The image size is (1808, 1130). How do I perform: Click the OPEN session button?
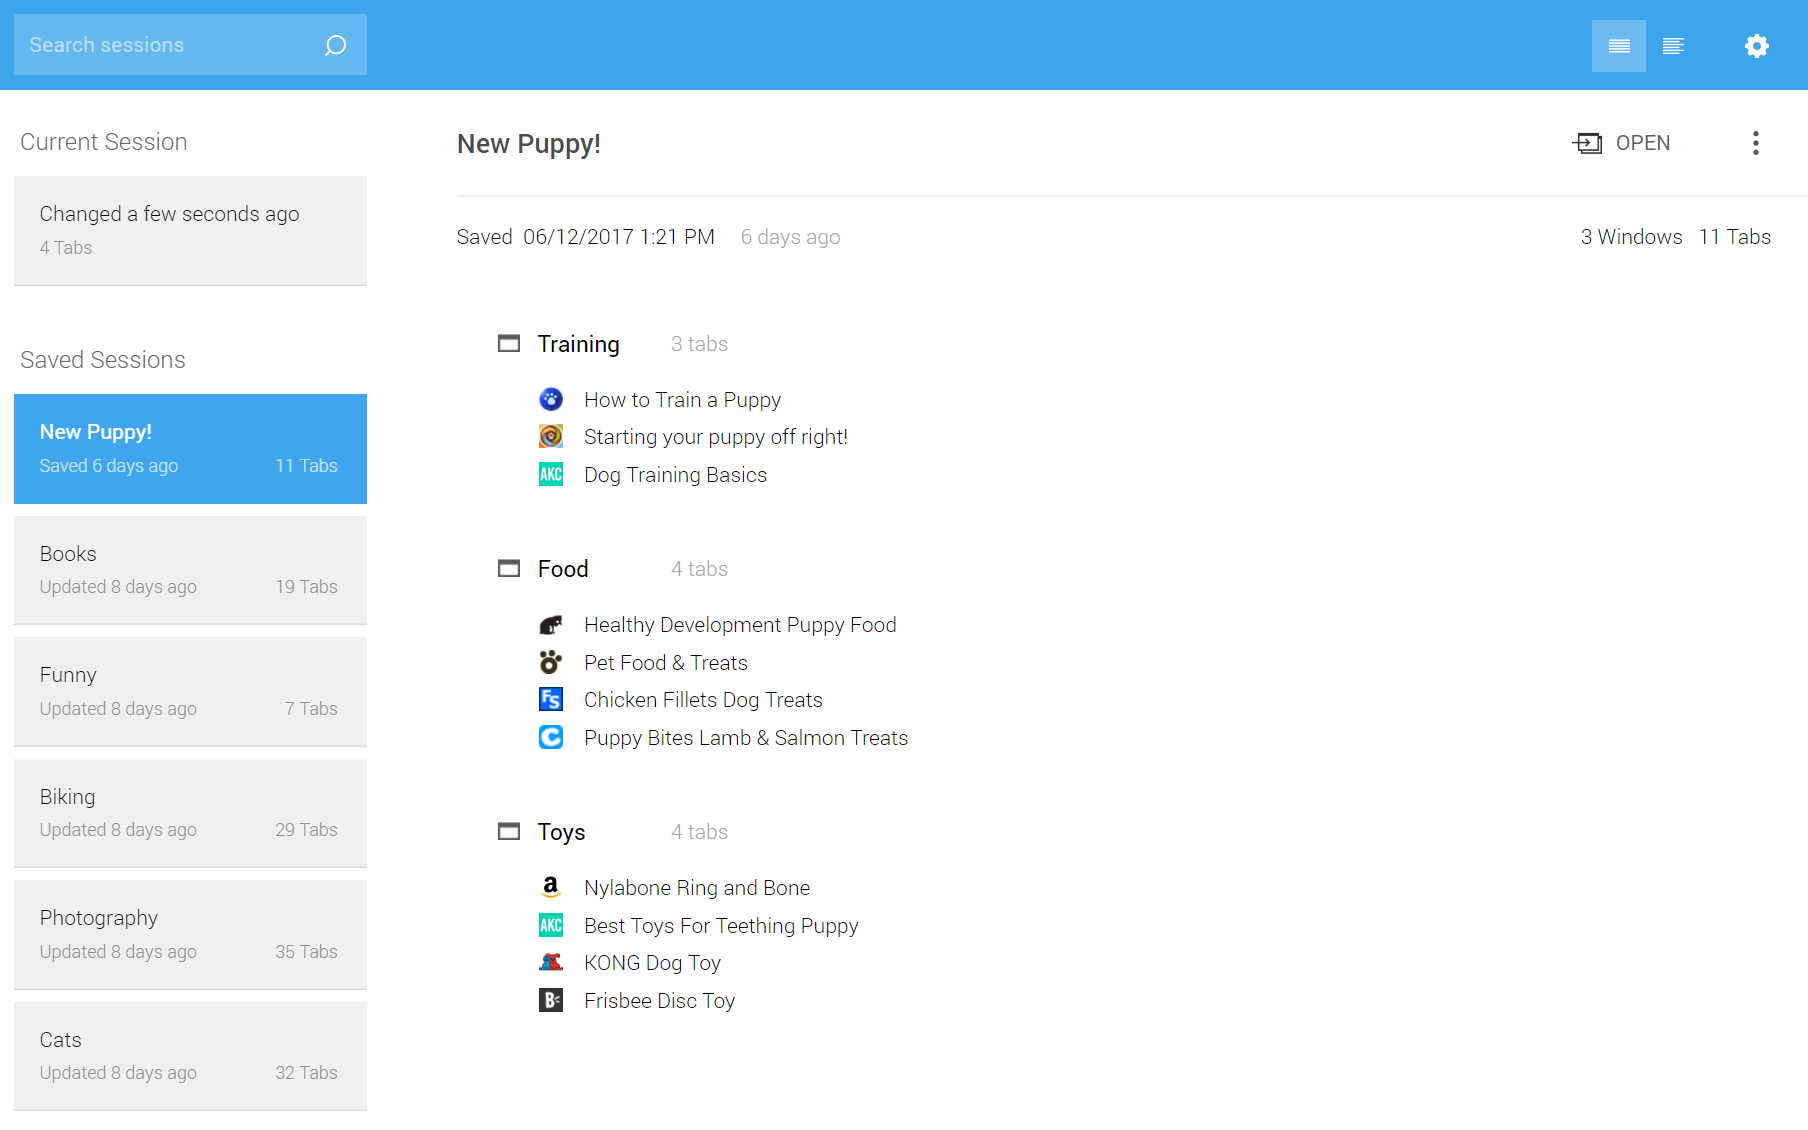point(1621,143)
